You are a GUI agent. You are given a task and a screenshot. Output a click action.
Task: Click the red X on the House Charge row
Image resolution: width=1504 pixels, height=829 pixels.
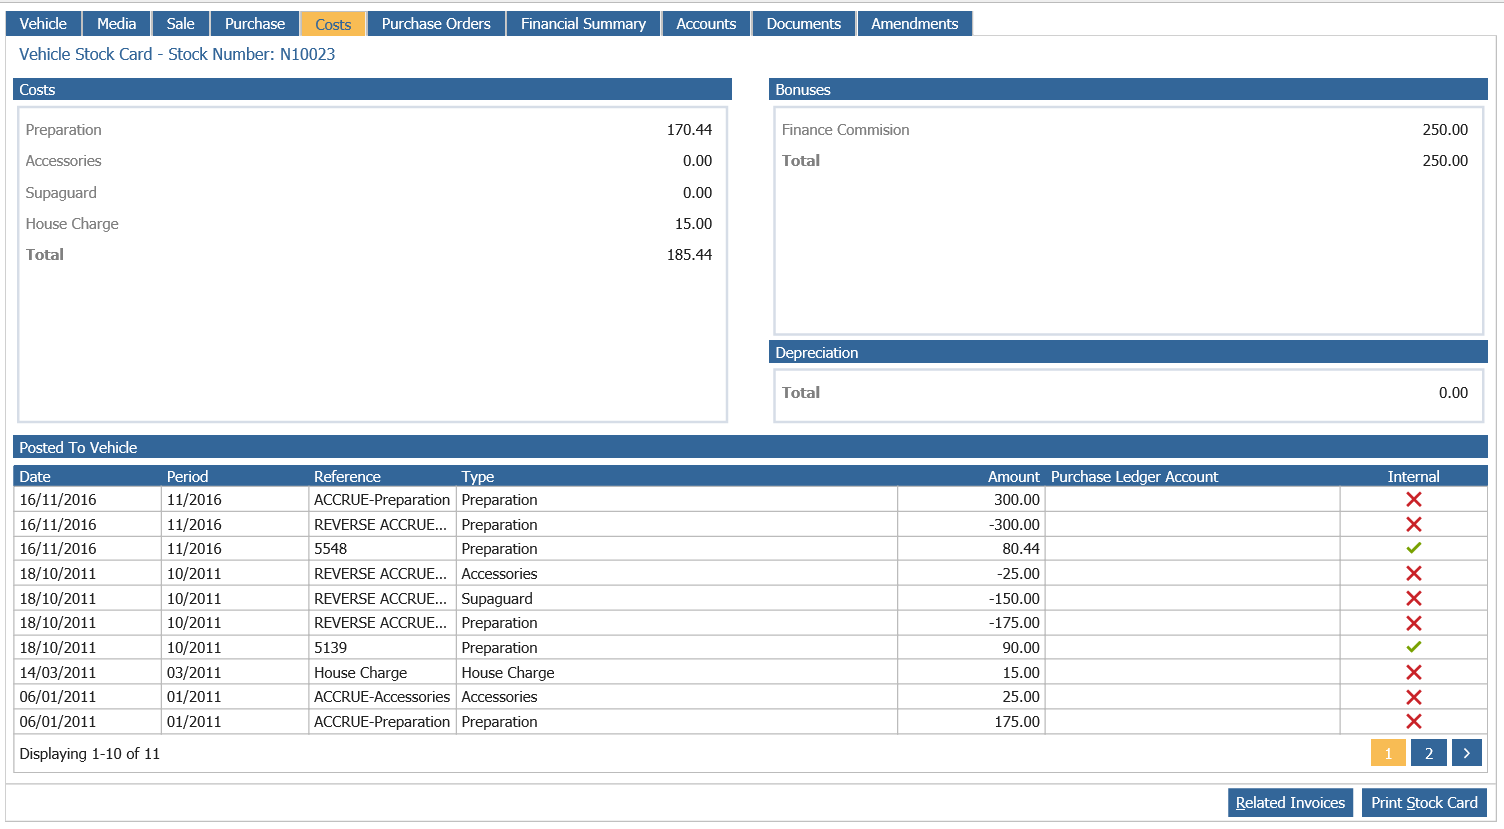coord(1413,672)
